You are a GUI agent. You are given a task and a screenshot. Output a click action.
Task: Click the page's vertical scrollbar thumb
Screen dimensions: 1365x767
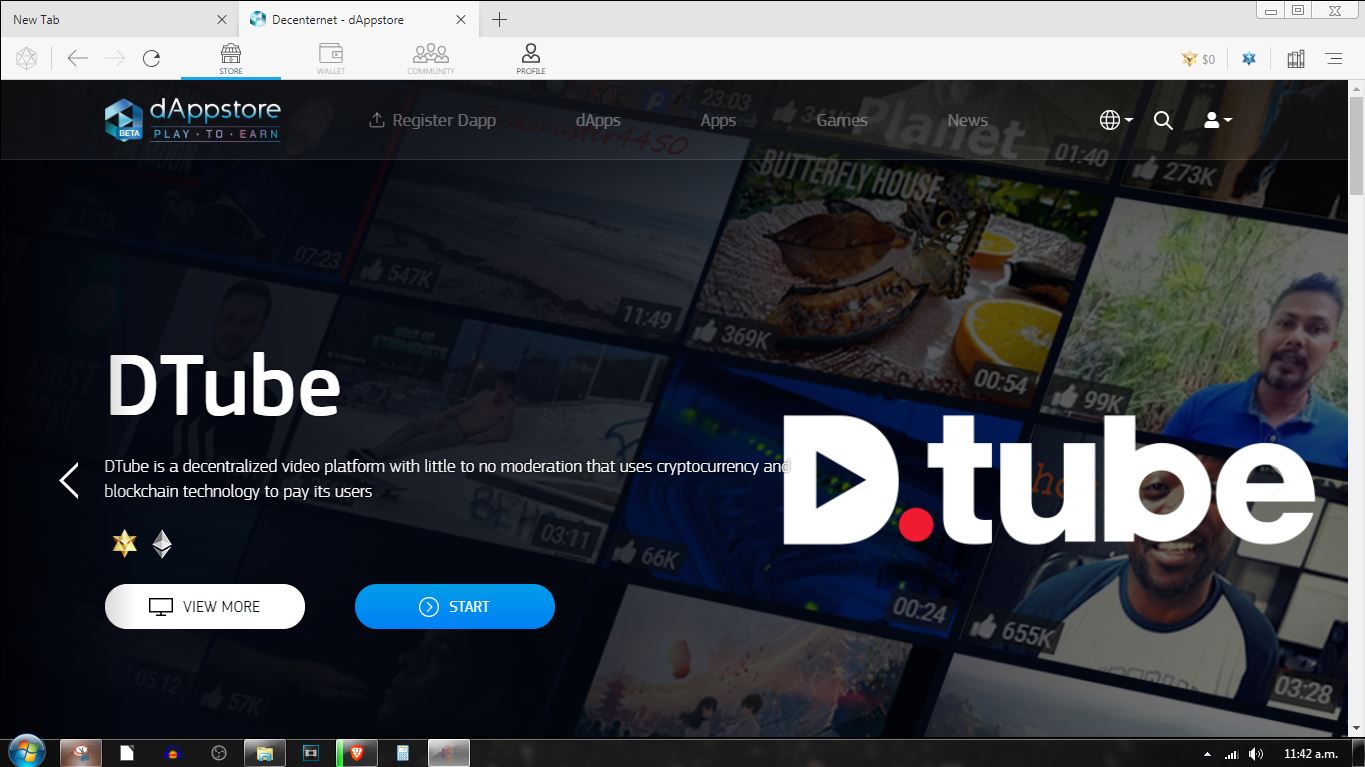(x=1356, y=147)
